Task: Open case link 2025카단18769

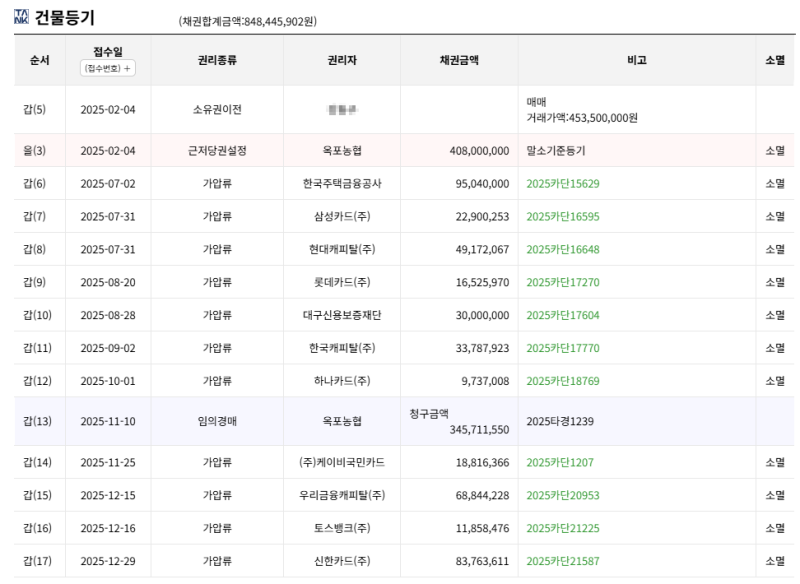Action: (563, 381)
